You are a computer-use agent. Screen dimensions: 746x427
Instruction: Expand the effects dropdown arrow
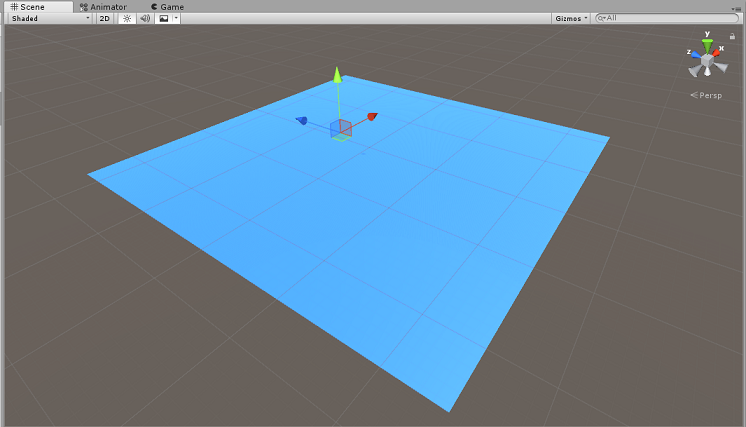176,18
